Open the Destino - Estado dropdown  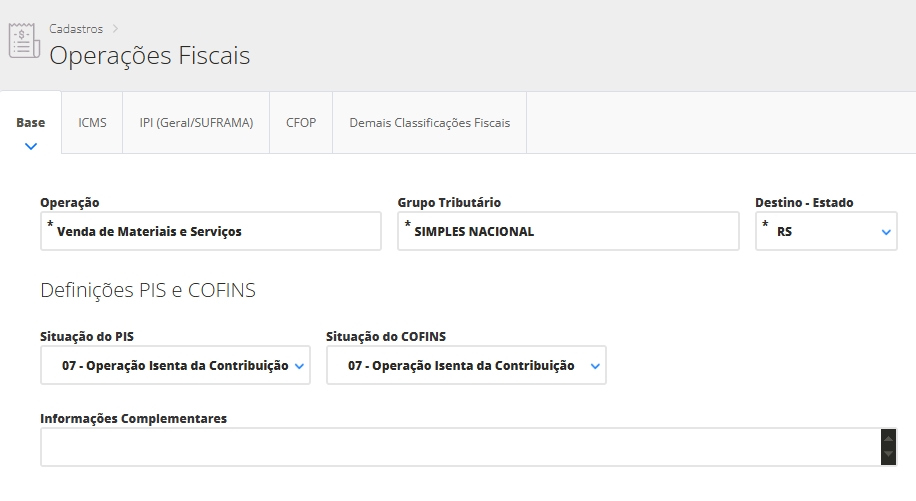[x=826, y=231]
